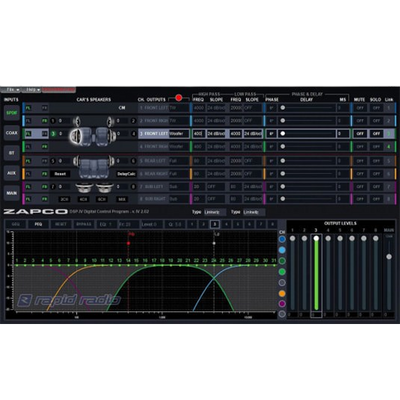Click the Reset button in speakers panel
This screenshot has height=400, width=400.
click(60, 174)
